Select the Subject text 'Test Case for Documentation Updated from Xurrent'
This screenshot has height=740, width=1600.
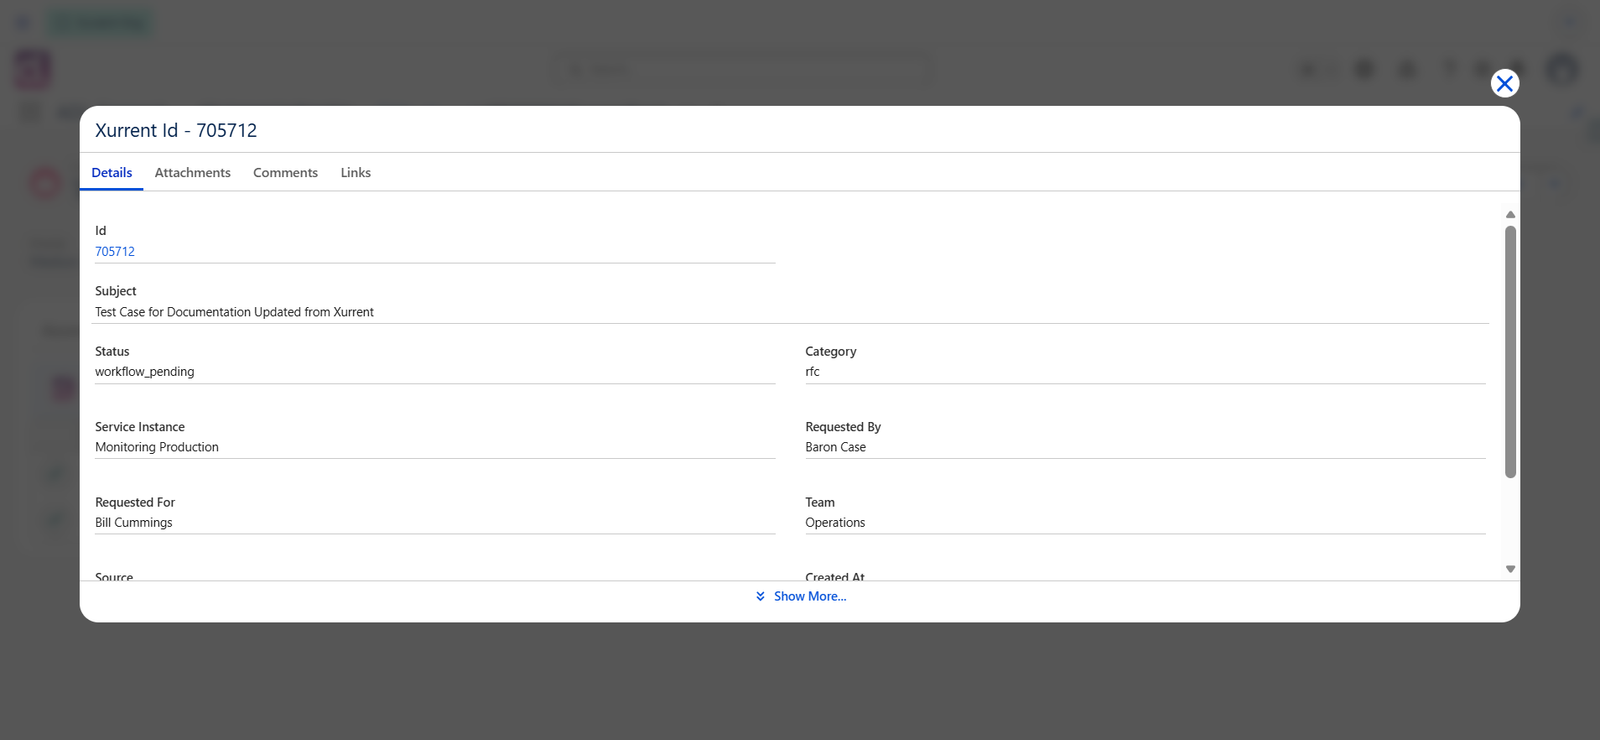234,312
